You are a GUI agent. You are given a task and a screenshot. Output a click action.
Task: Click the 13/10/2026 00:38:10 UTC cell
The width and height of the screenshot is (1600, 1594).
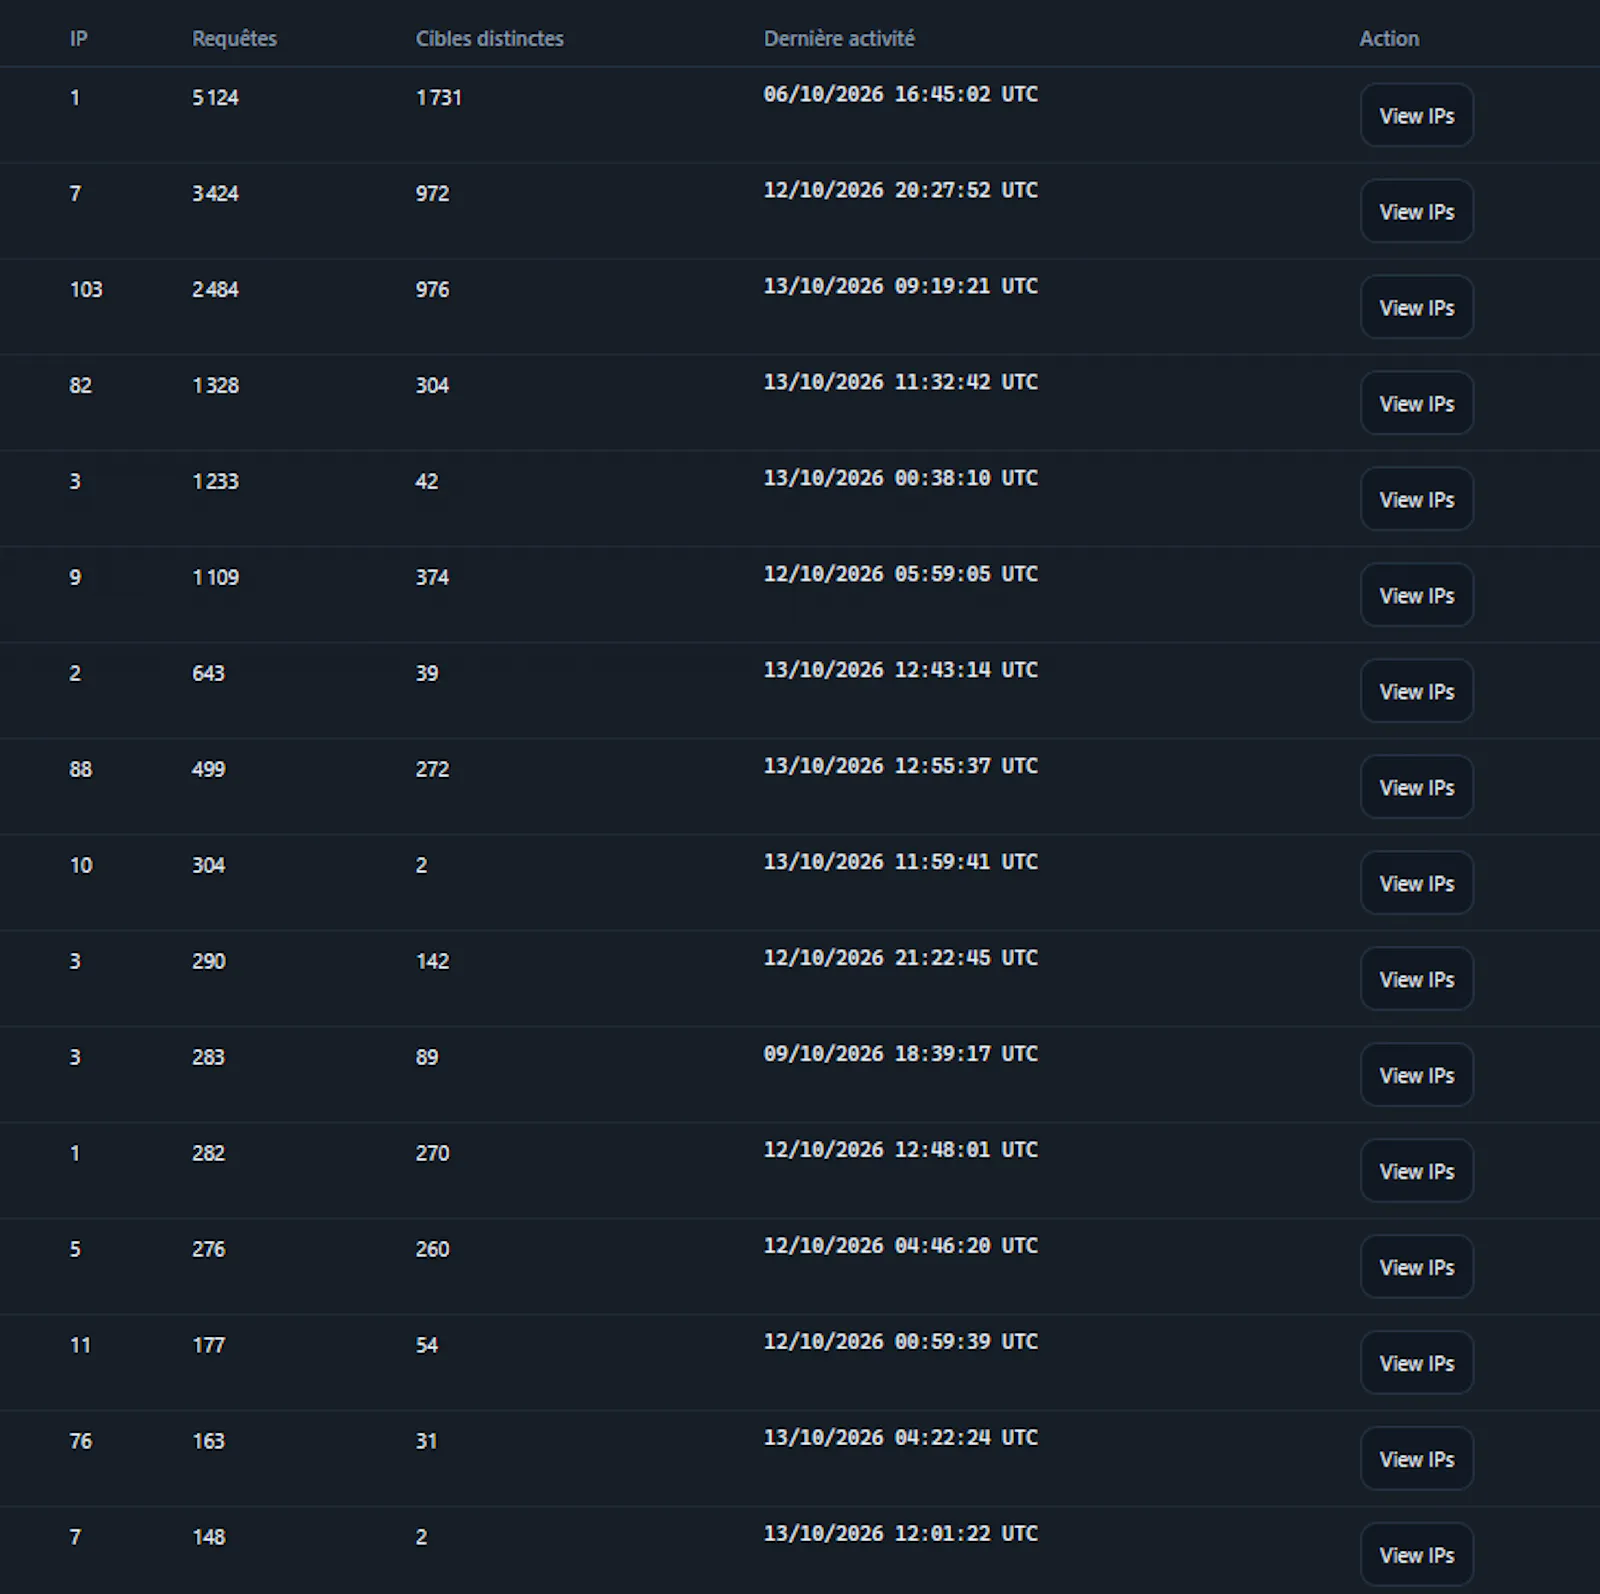(900, 478)
